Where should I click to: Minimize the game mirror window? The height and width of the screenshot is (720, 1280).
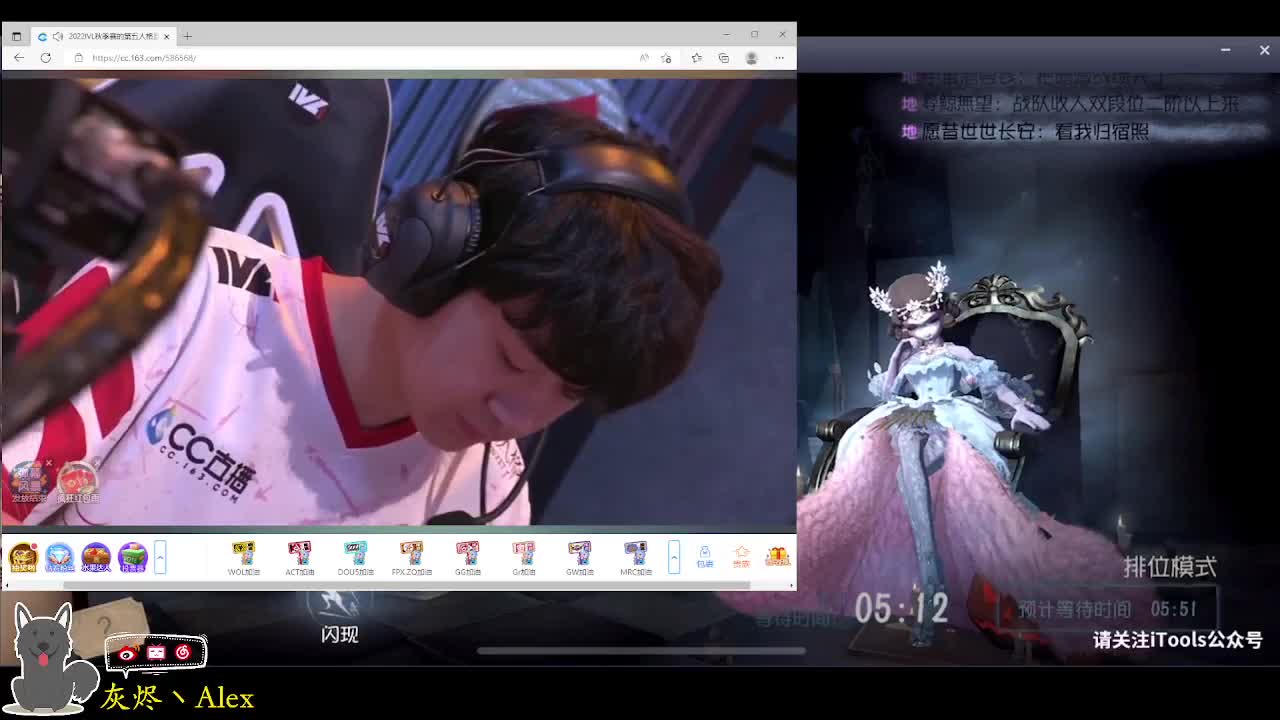coord(1226,50)
